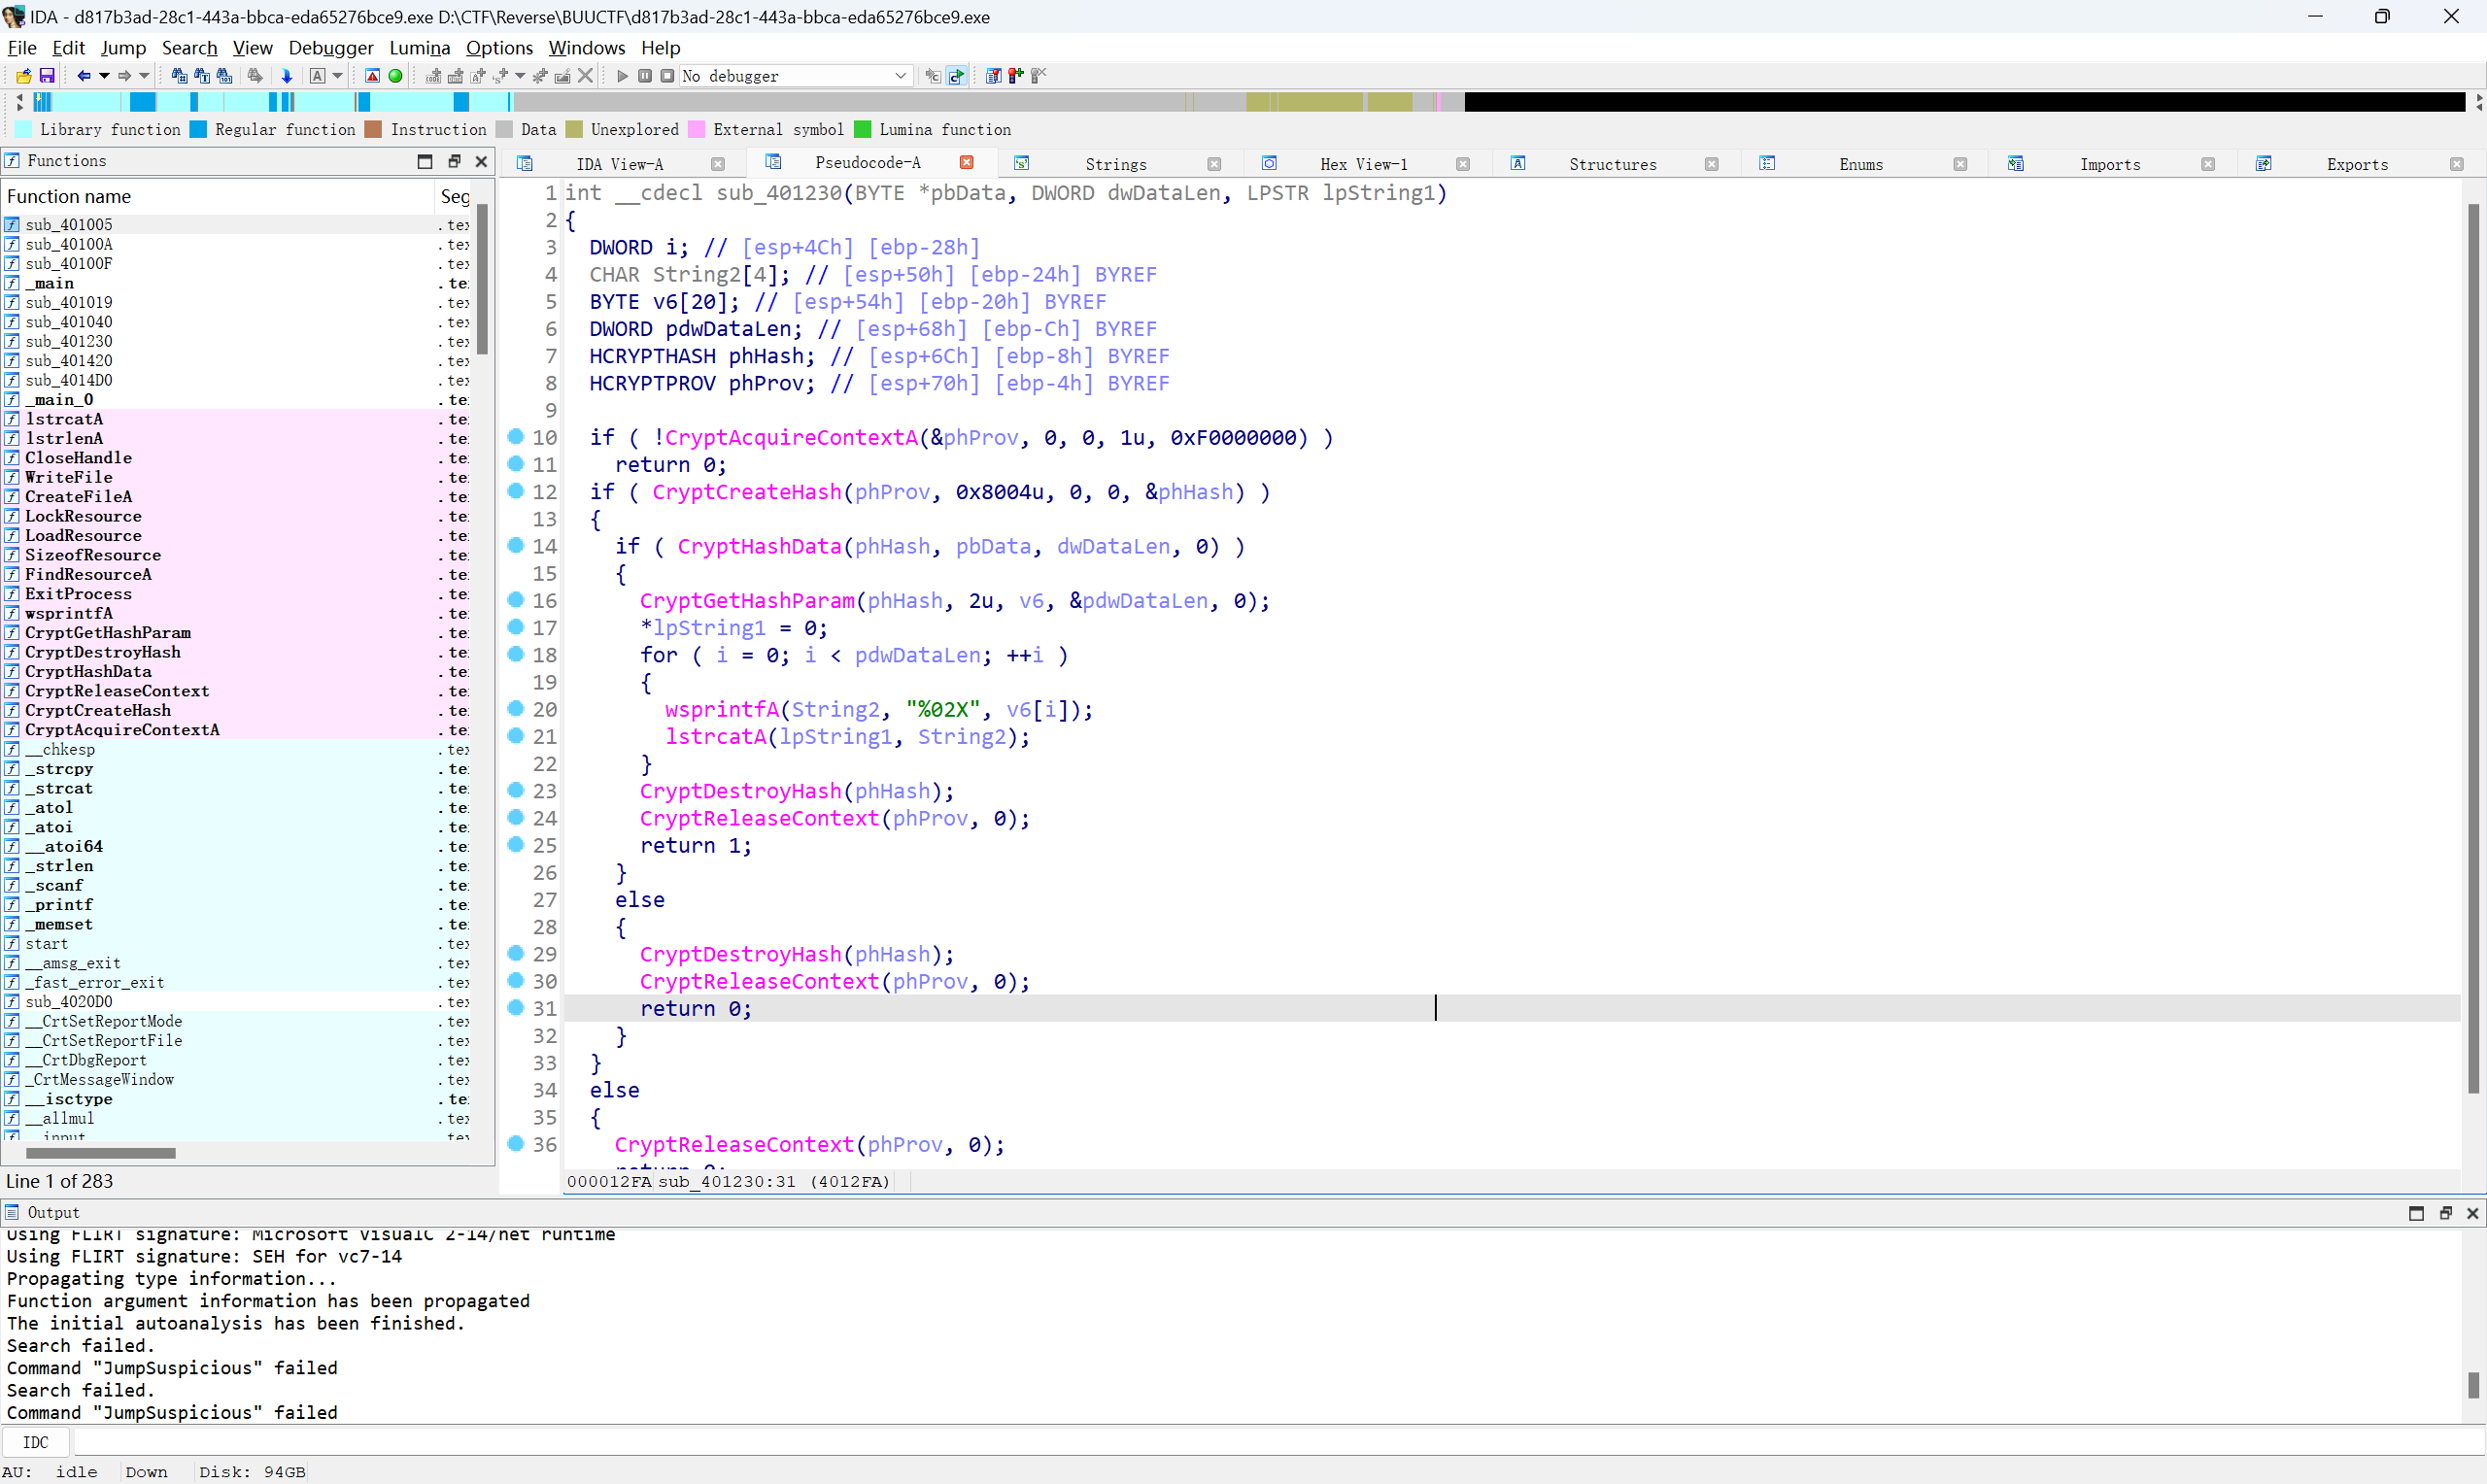Click the text style 'A' toolbar icon

pyautogui.click(x=317, y=76)
